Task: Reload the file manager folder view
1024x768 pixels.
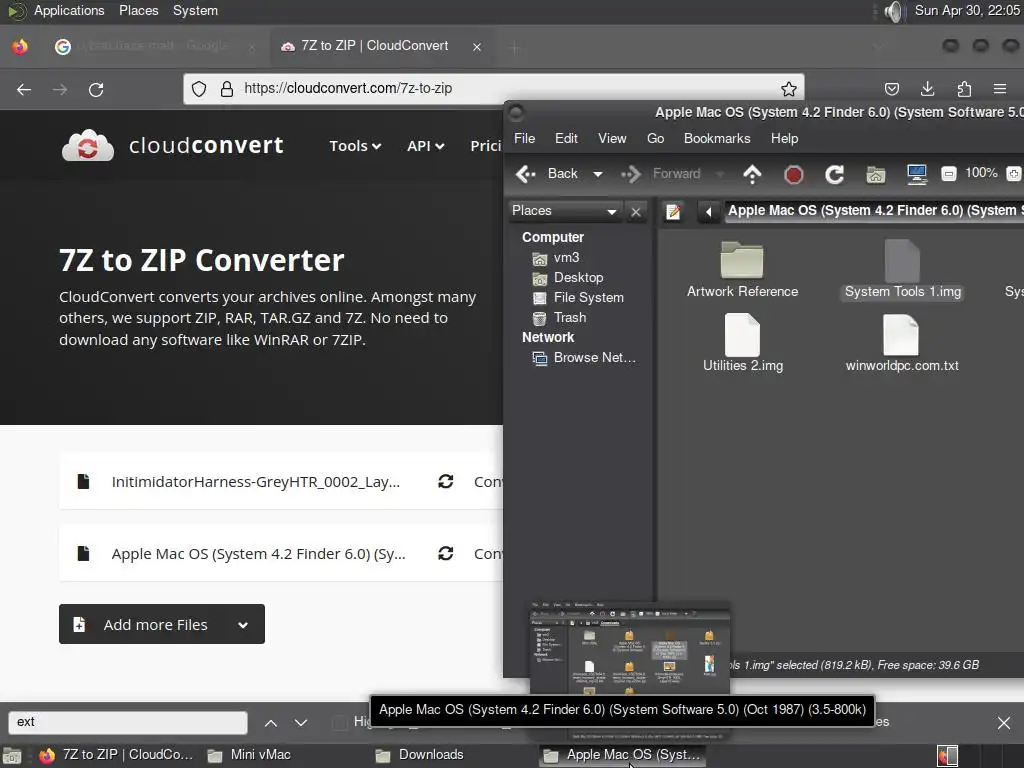Action: coord(835,174)
